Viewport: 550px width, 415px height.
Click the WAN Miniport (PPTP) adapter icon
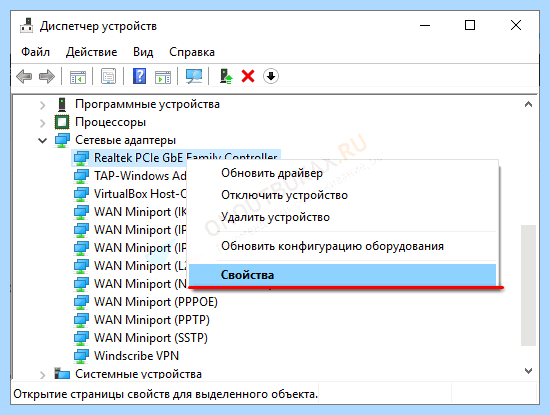click(81, 320)
